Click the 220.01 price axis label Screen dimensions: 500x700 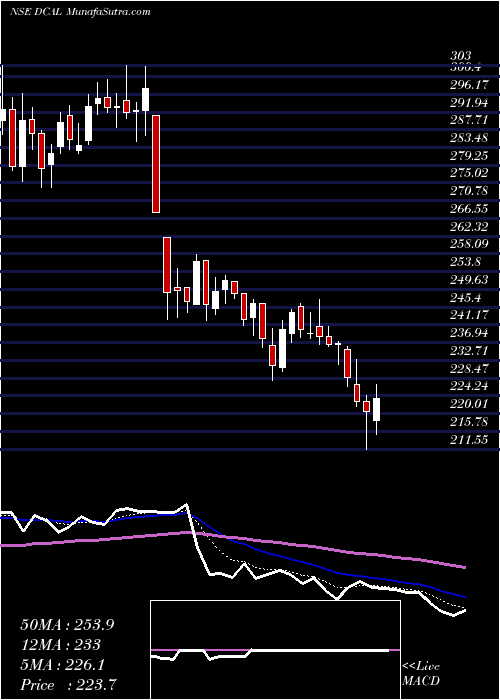click(x=469, y=404)
